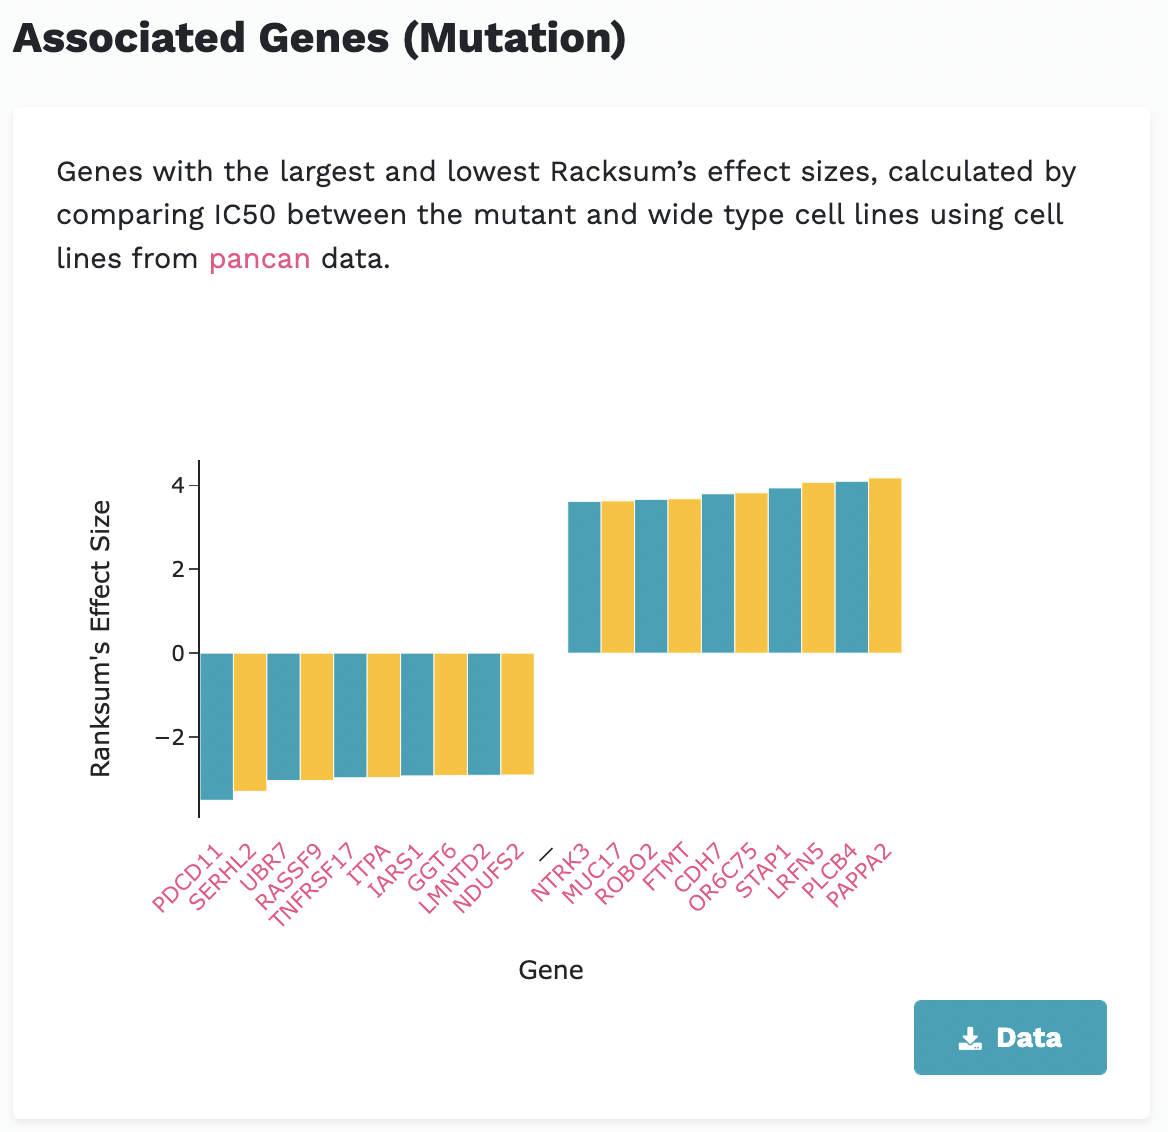The height and width of the screenshot is (1132, 1168).
Task: Select the teal NTRK3 positive bar
Action: point(584,577)
